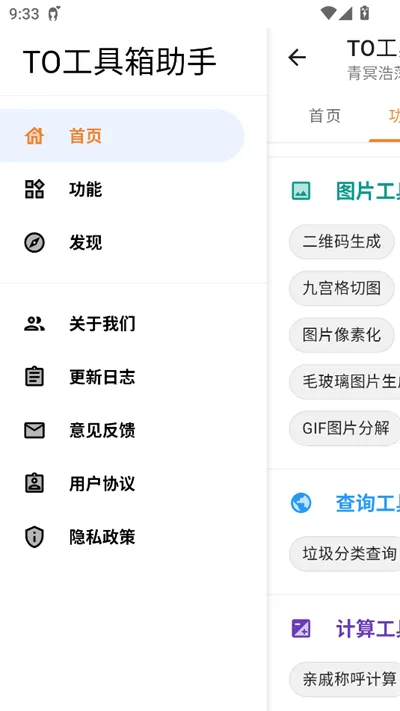Open 意见反馈 from the drawer

pos(122,430)
